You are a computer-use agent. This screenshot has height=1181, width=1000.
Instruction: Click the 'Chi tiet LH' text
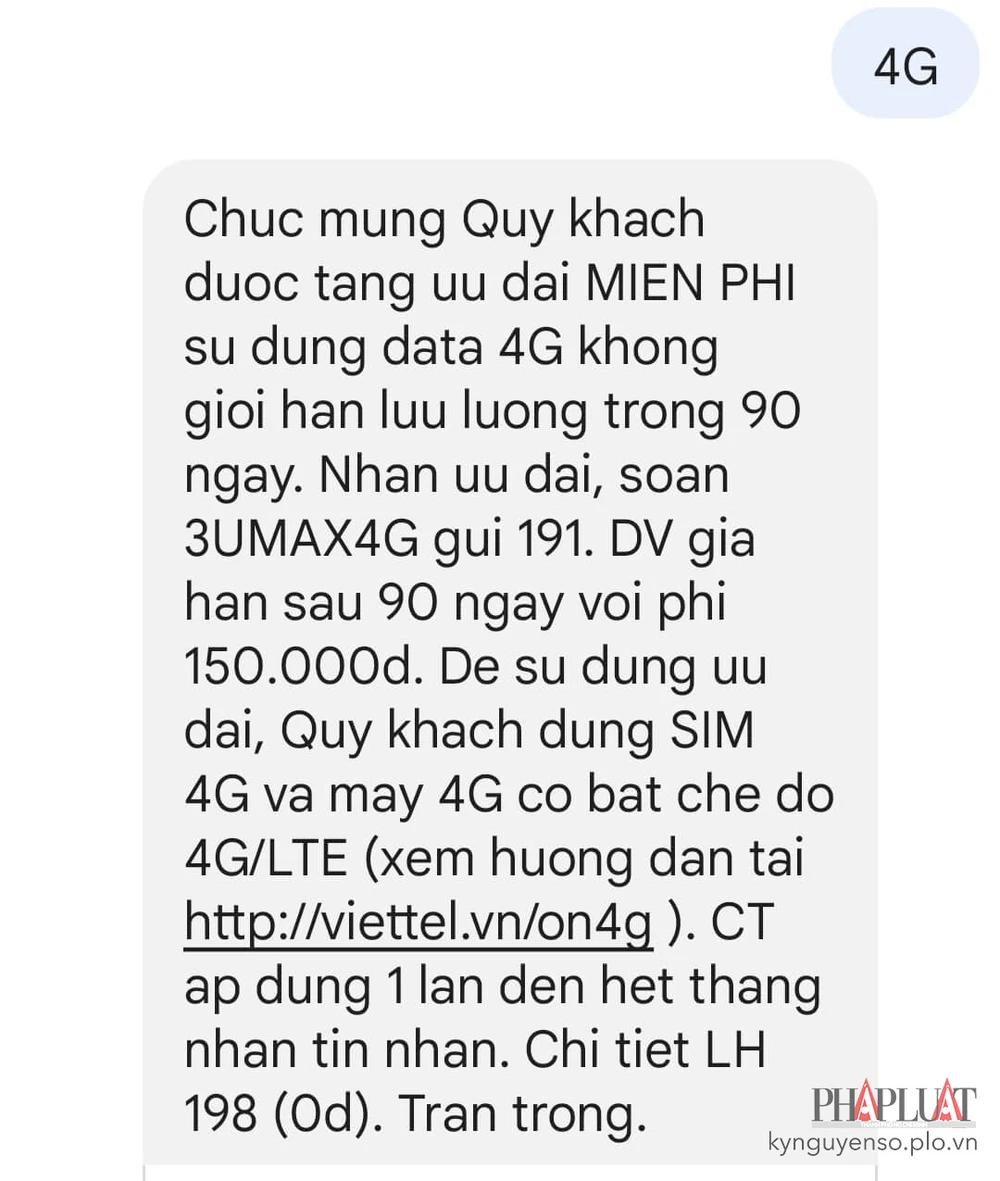coord(645,1050)
